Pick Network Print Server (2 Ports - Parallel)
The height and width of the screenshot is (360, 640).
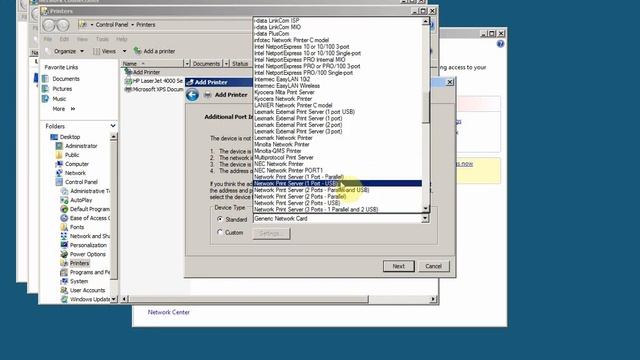coord(337,196)
